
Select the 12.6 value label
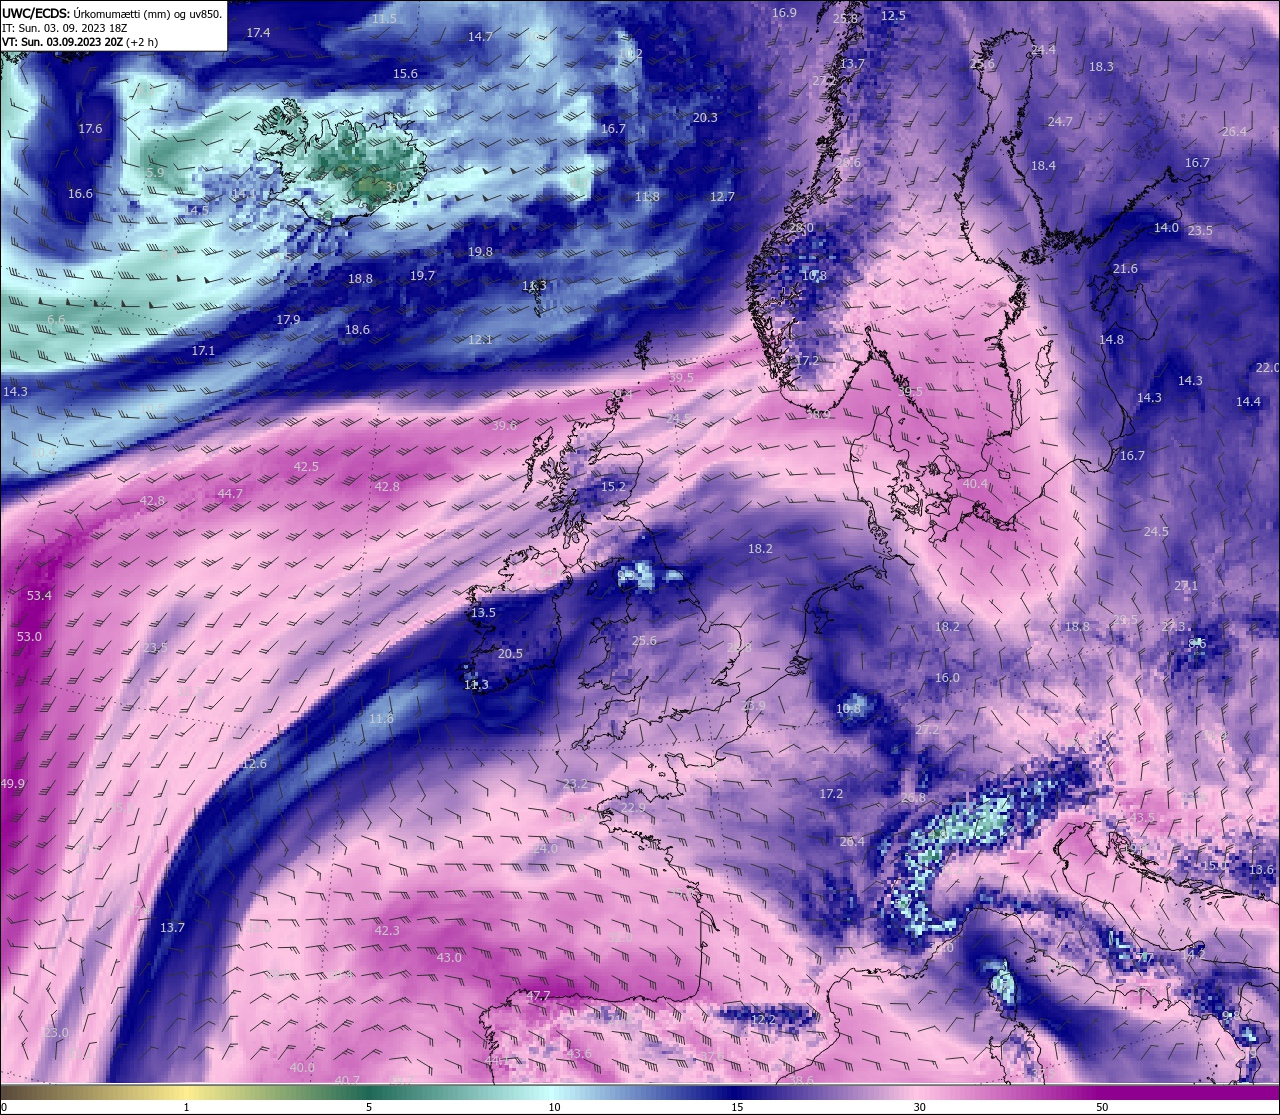(254, 763)
